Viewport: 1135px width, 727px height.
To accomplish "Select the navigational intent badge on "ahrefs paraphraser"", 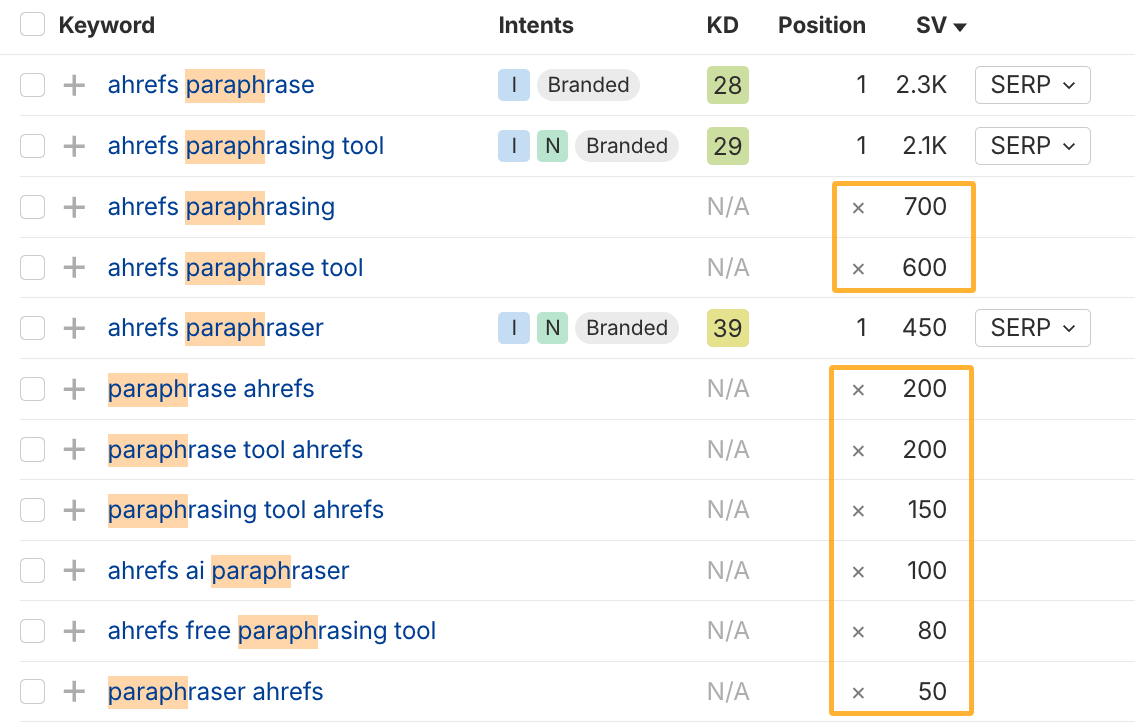I will pos(552,327).
